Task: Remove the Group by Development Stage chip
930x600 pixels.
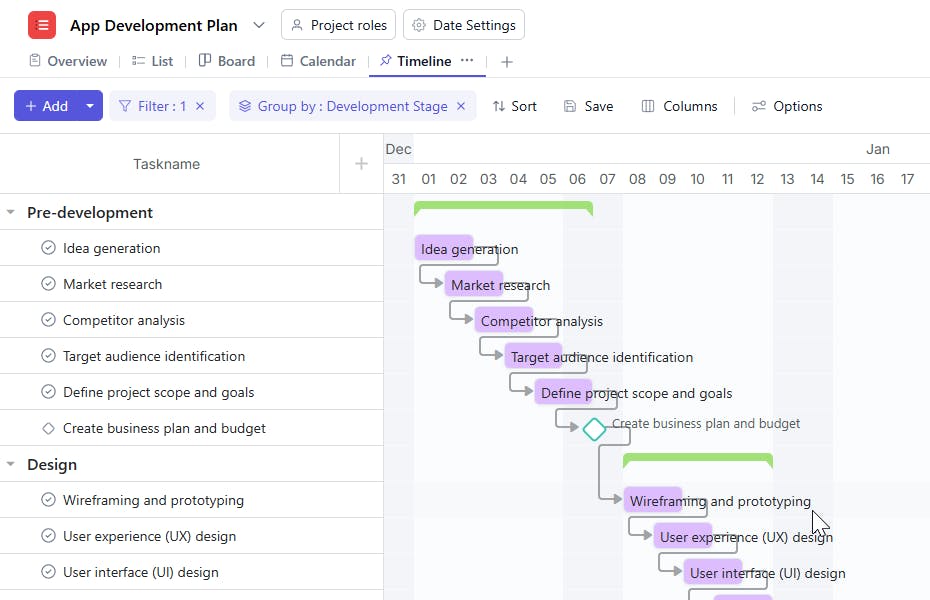Action: (461, 106)
